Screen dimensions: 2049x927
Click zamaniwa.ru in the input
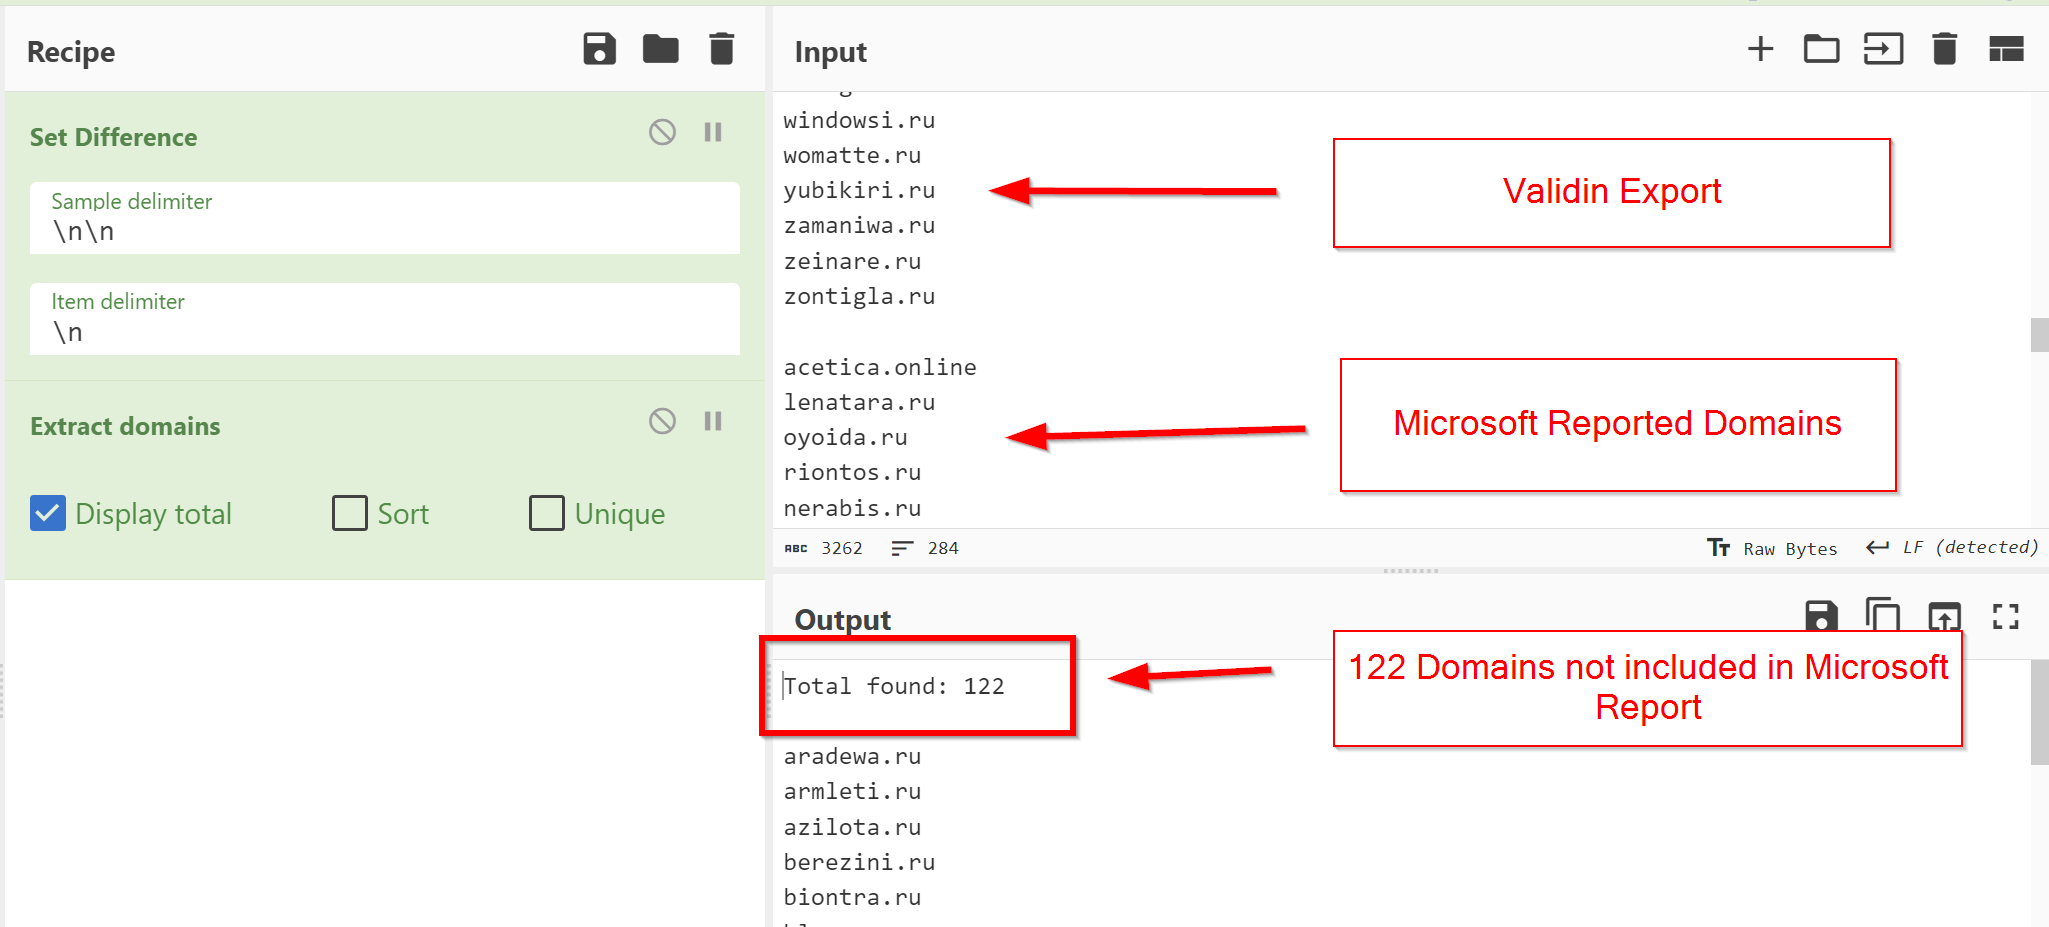pos(859,225)
